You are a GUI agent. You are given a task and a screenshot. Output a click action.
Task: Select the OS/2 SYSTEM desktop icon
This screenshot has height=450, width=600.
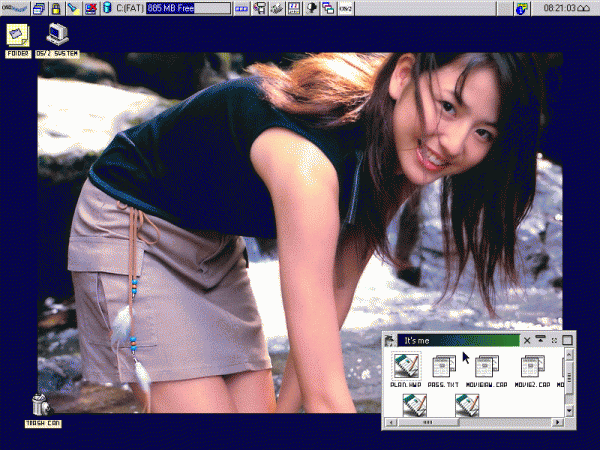(57, 41)
